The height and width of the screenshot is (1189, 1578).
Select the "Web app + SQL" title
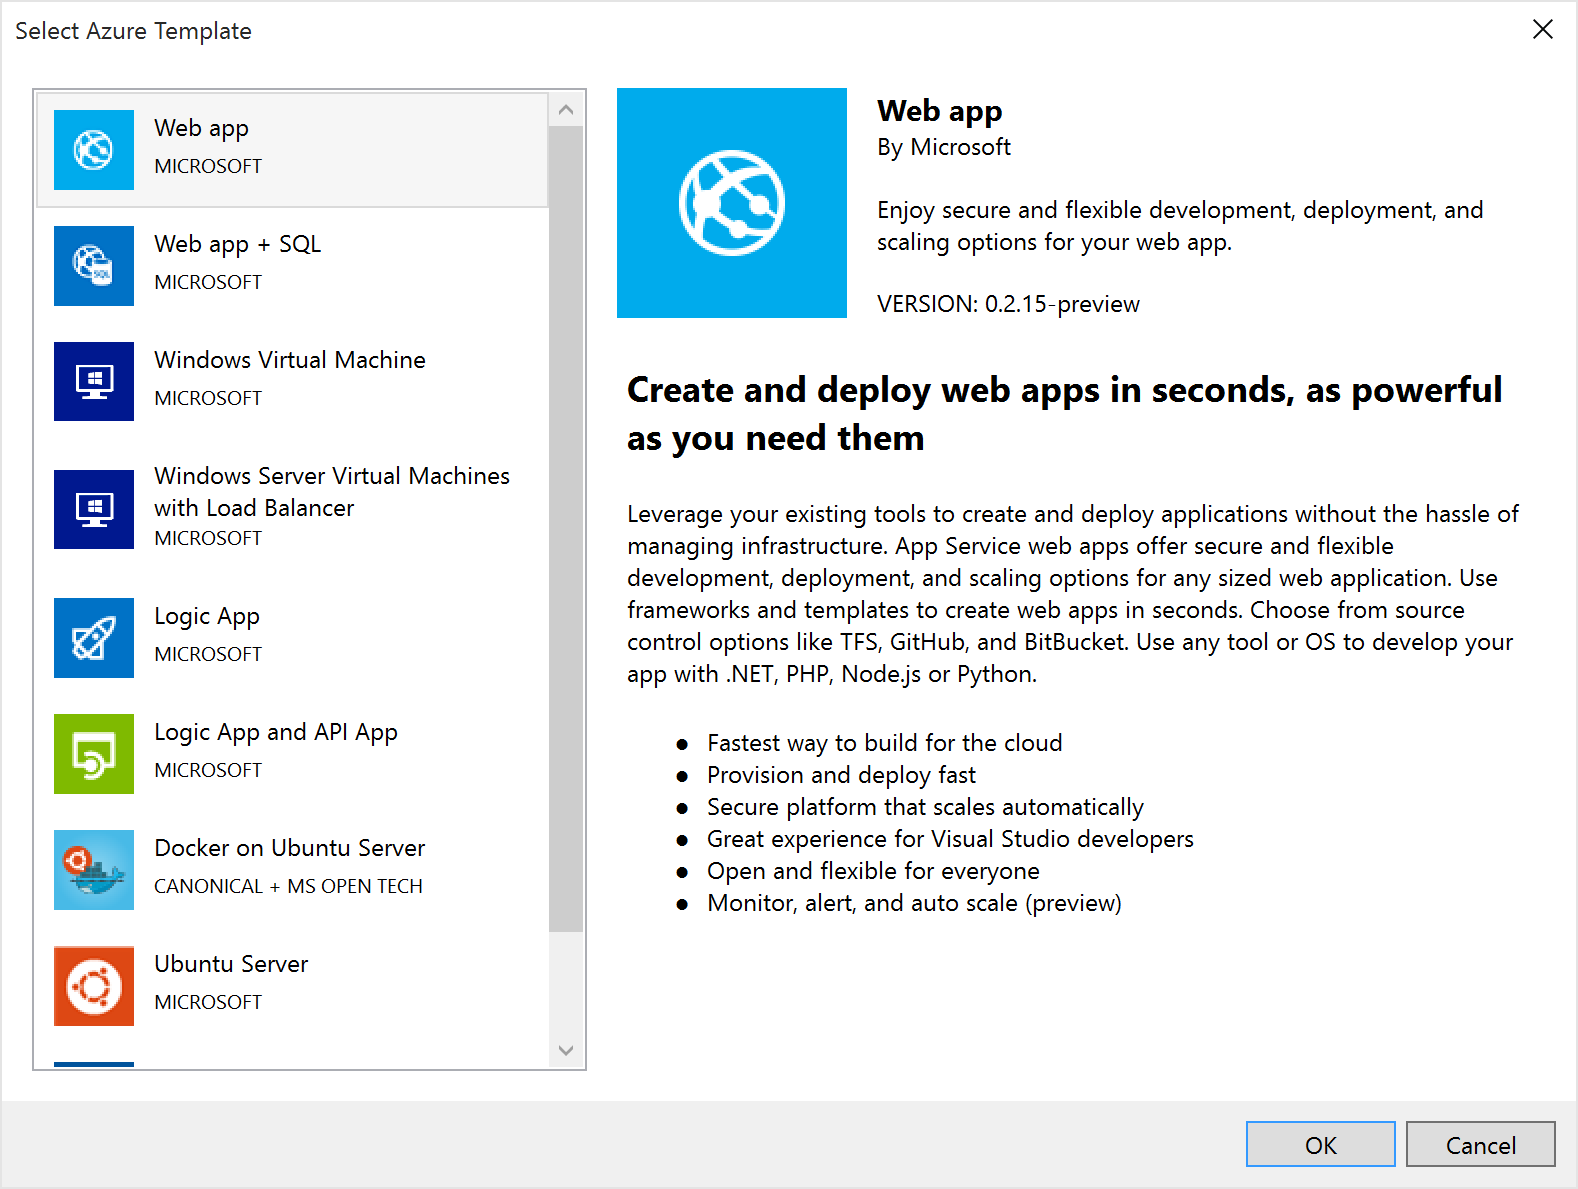coord(238,245)
